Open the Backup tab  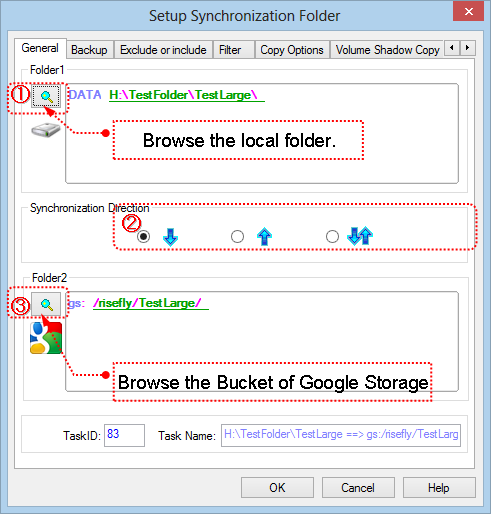(x=89, y=50)
